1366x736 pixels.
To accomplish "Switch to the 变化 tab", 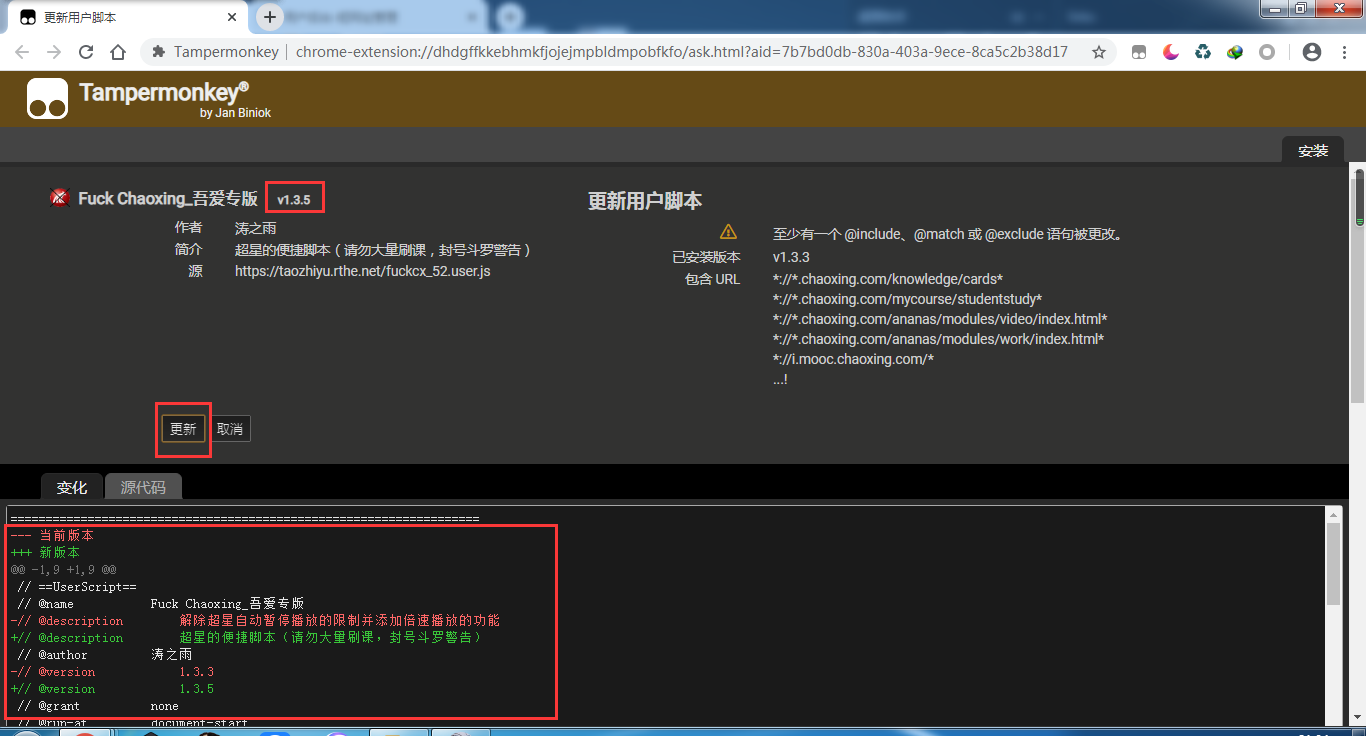I will 72,487.
